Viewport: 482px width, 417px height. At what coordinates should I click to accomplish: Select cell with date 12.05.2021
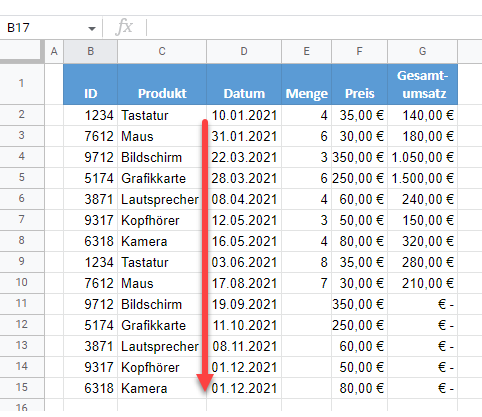tap(244, 220)
